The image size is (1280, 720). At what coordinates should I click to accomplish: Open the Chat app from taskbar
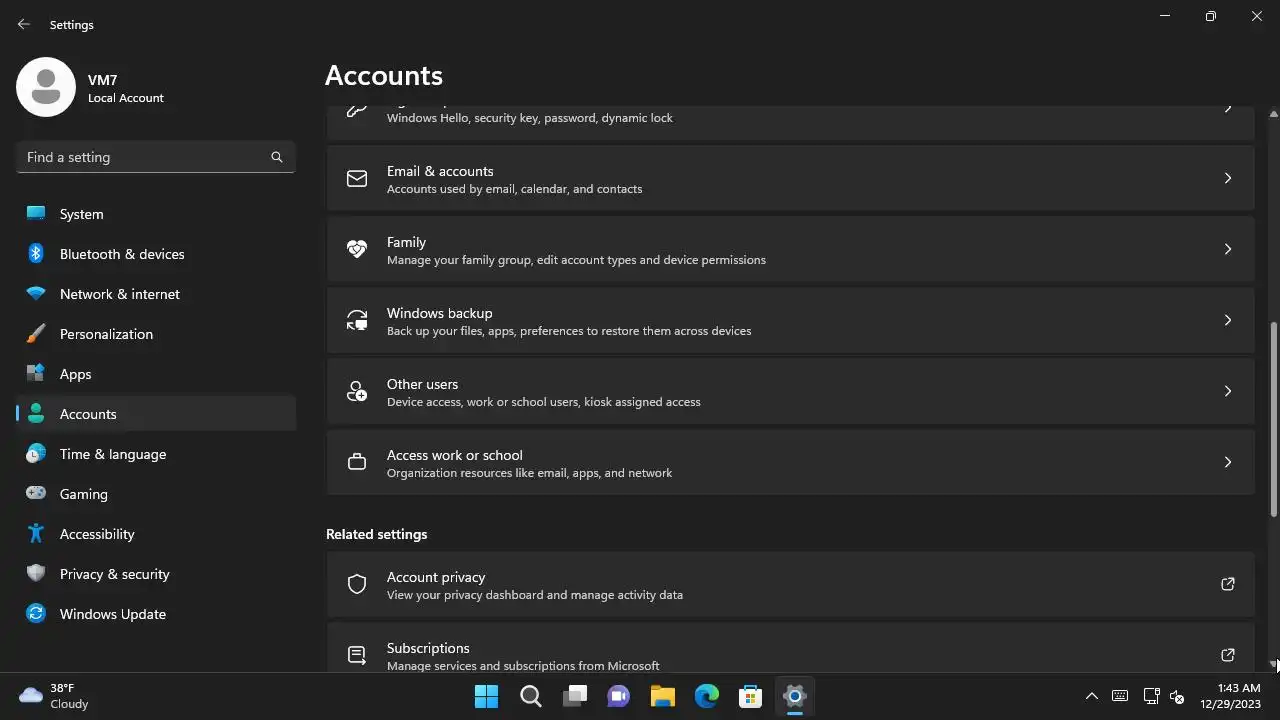point(619,696)
